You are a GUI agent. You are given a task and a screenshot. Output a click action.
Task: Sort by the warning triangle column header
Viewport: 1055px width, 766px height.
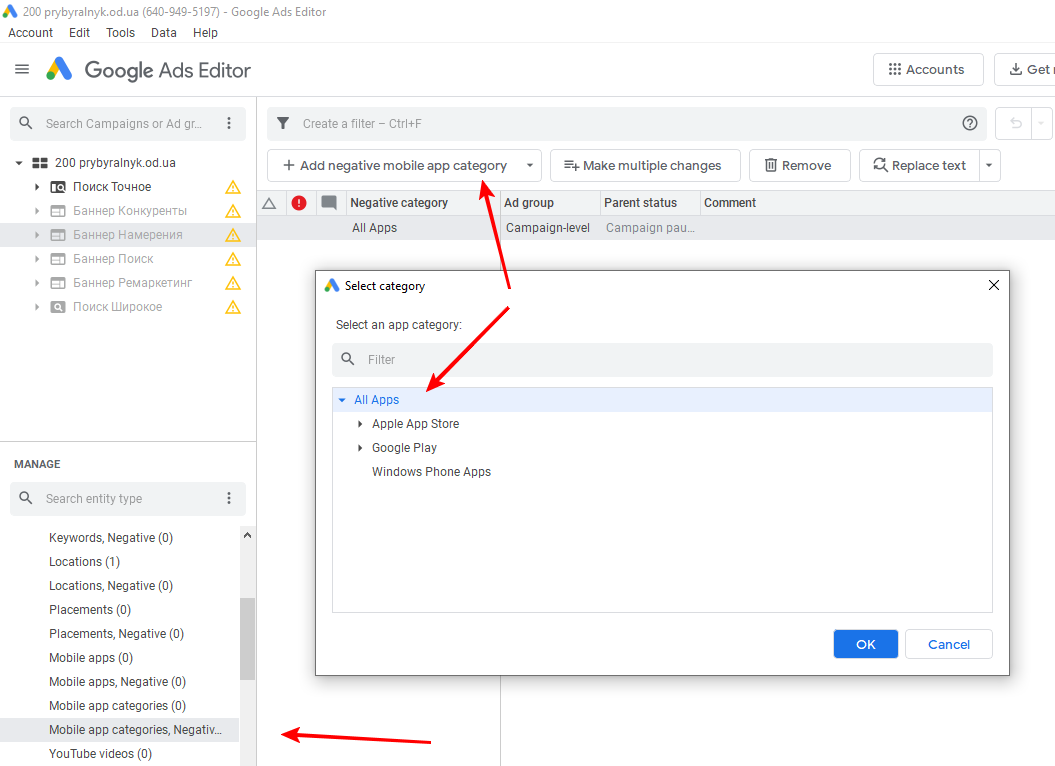pyautogui.click(x=269, y=203)
